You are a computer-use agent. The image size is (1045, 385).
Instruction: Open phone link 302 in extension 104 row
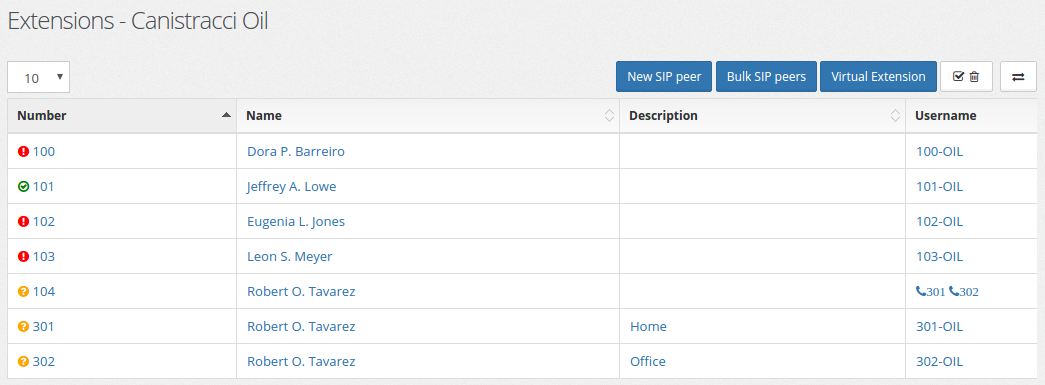[964, 292]
